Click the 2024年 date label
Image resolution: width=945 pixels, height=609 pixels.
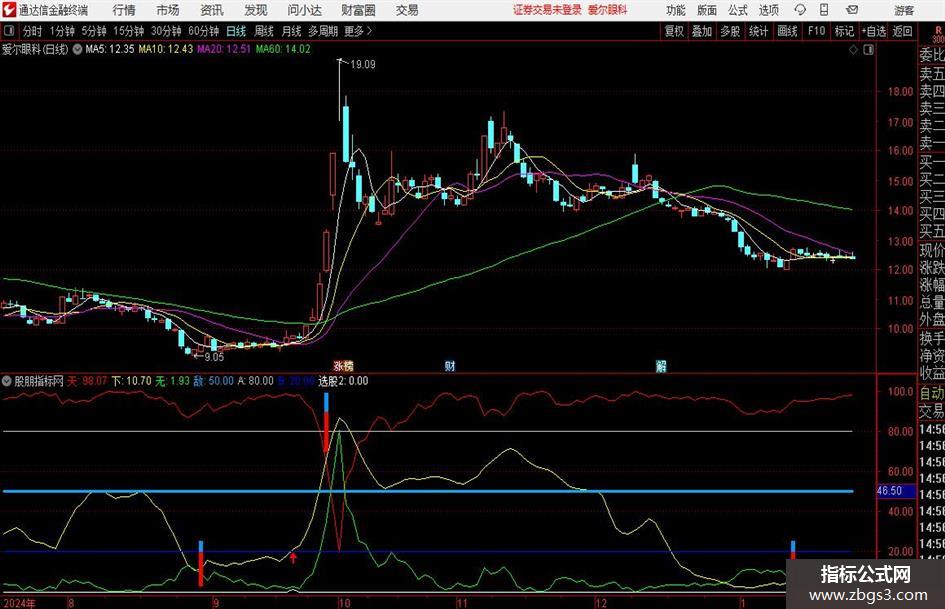[x=19, y=603]
